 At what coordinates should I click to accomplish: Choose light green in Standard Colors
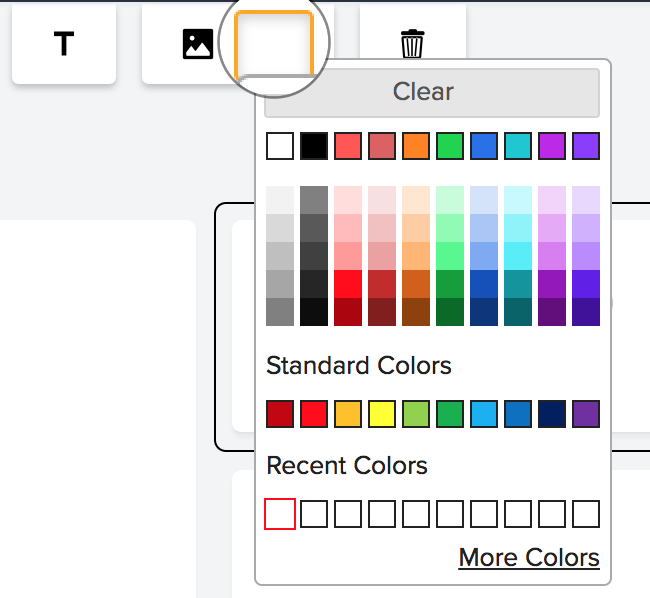point(416,414)
